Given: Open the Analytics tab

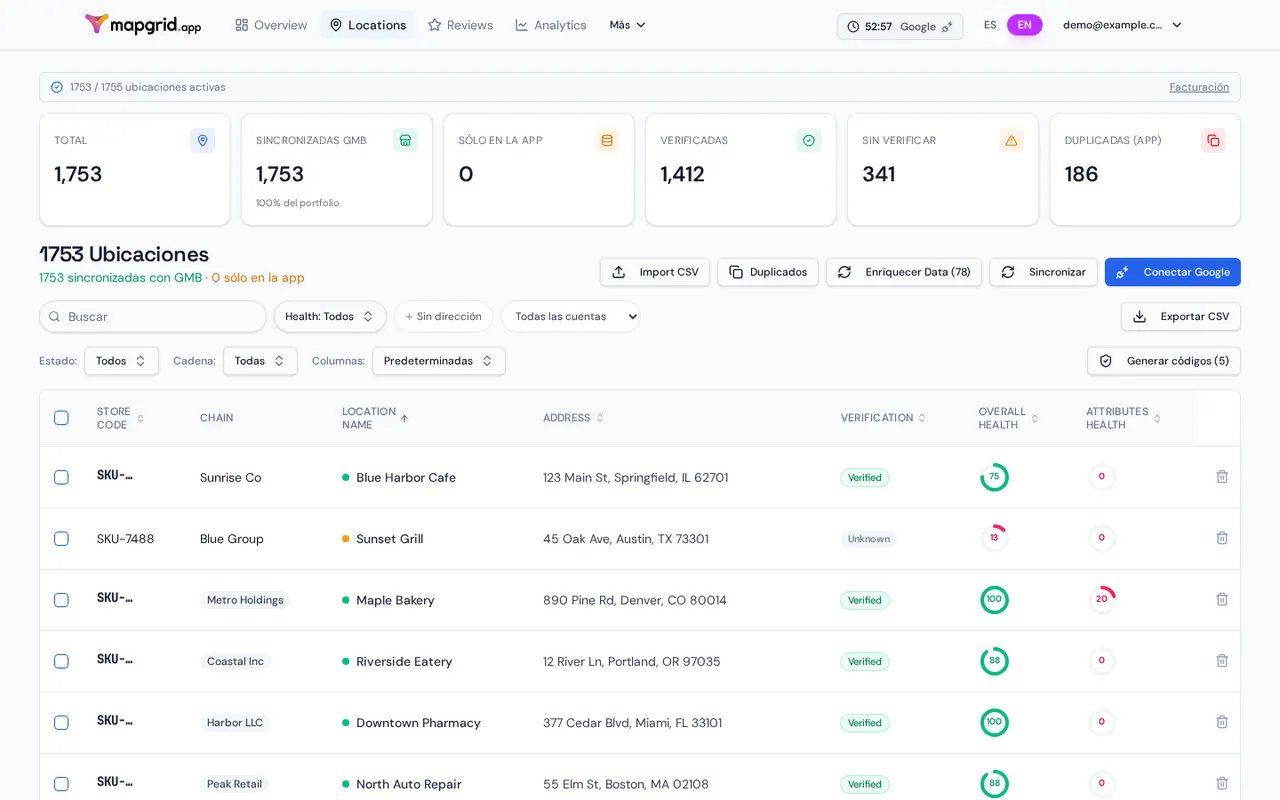Looking at the screenshot, I should coord(551,25).
